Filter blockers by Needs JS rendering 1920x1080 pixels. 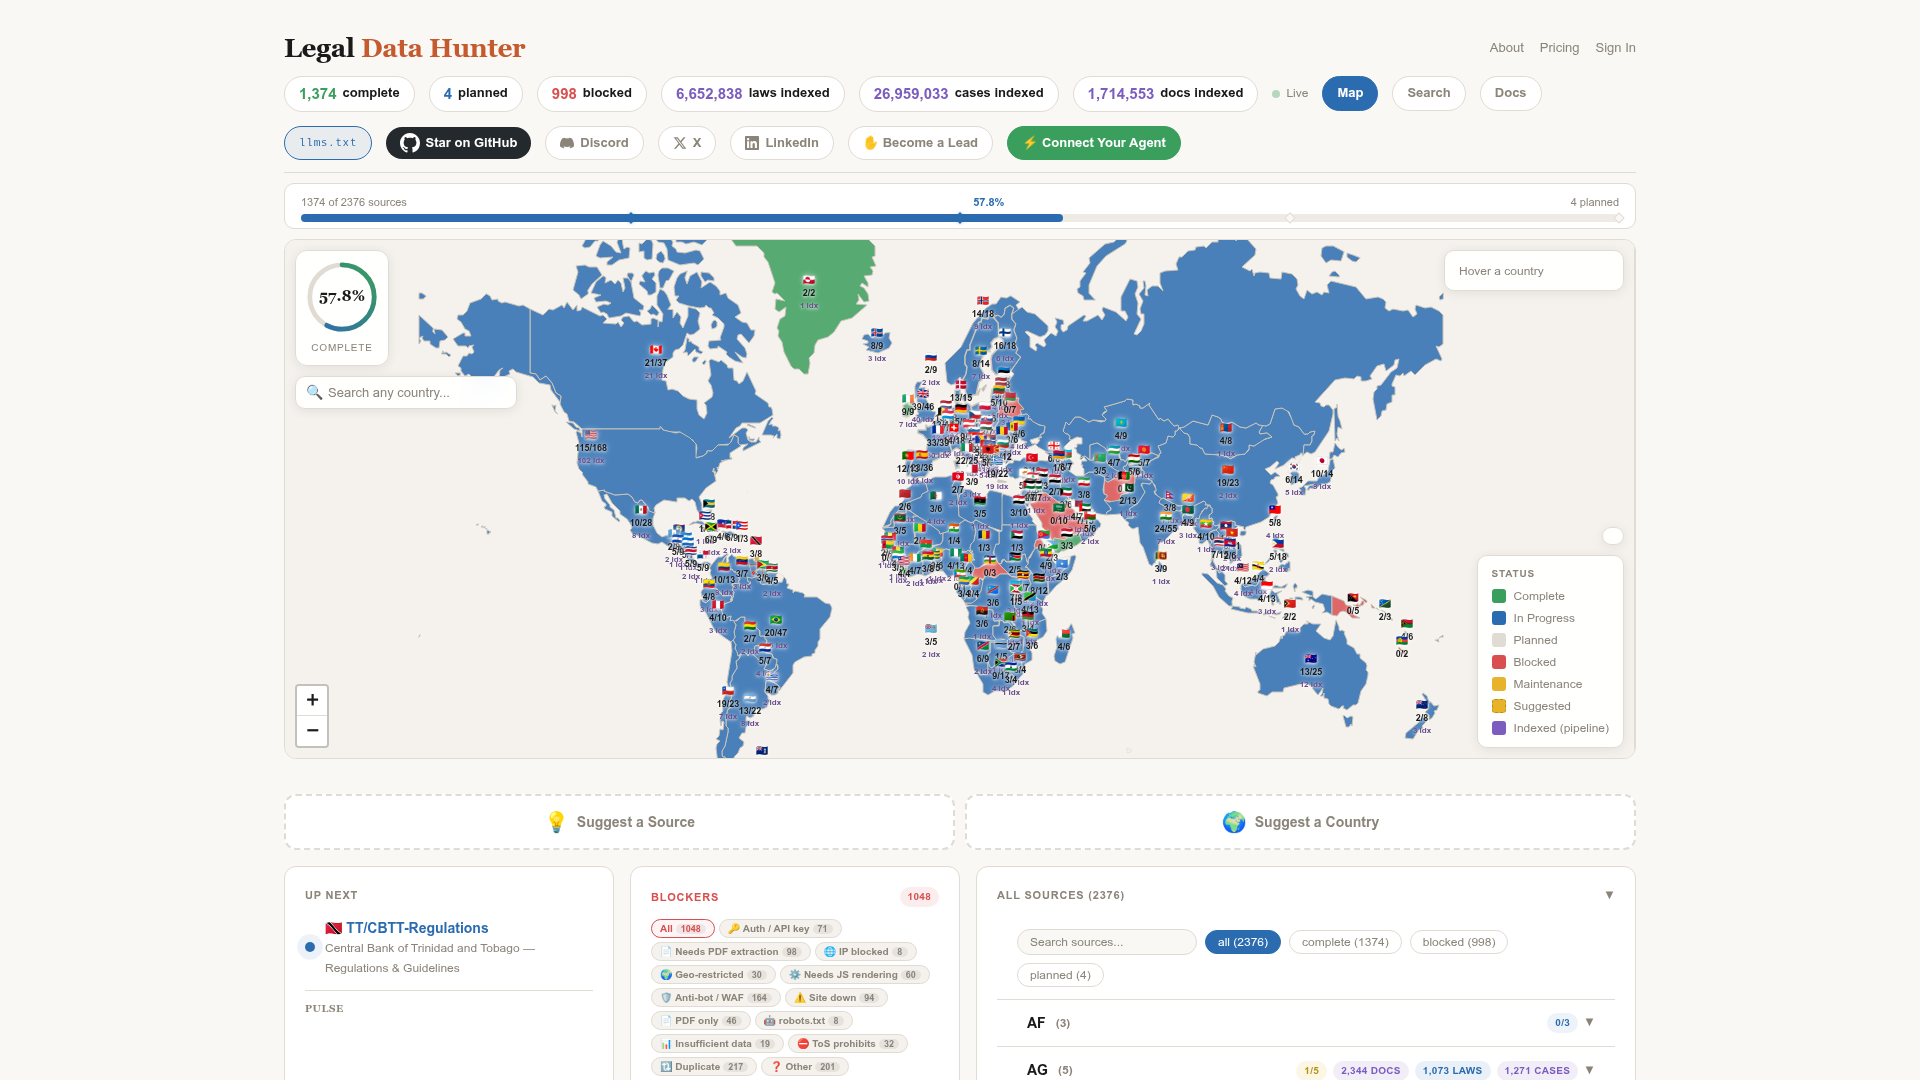[854, 974]
